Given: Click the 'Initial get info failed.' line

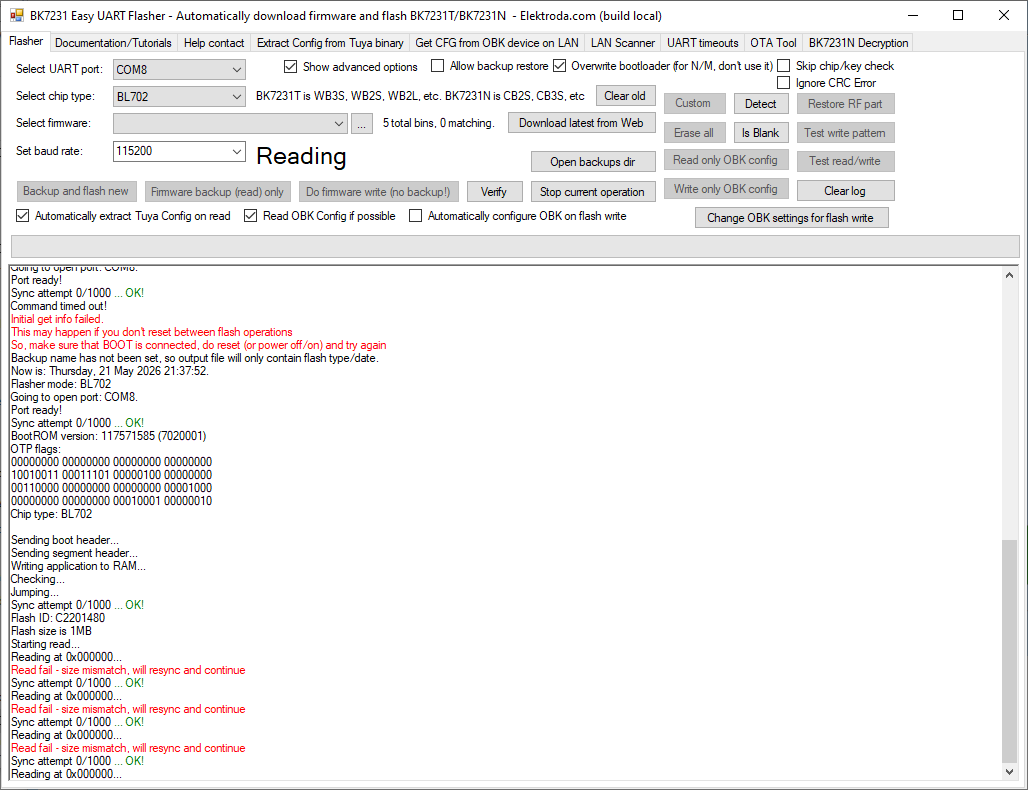Looking at the screenshot, I should pyautogui.click(x=57, y=319).
